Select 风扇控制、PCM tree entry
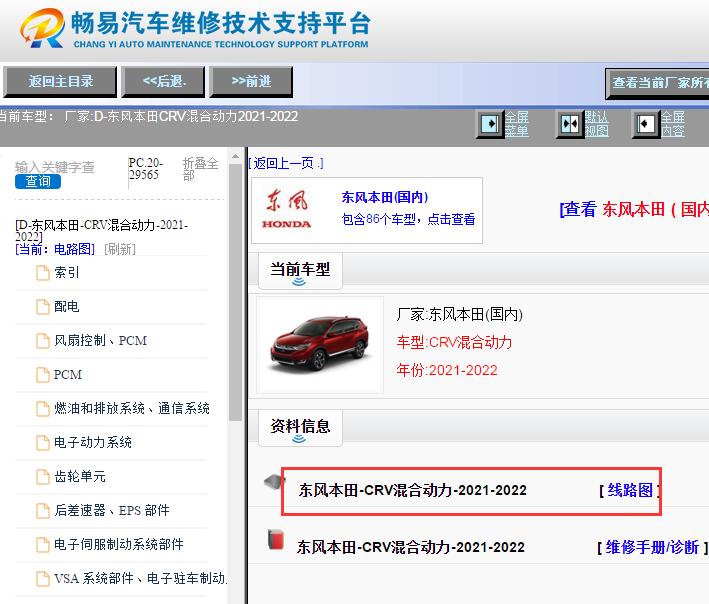 click(100, 340)
